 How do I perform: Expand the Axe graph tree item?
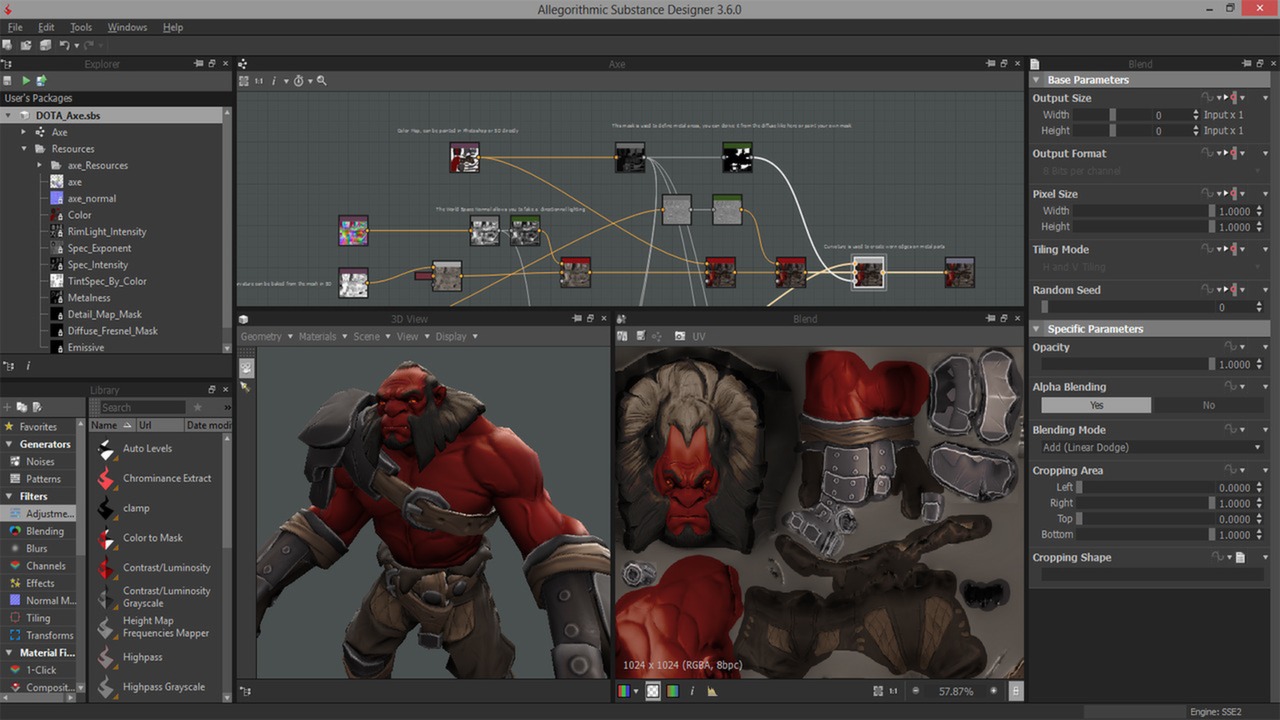[x=25, y=132]
